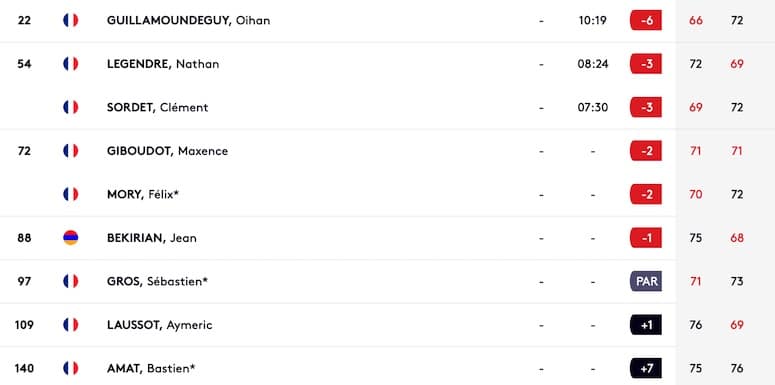Open the Legendre, Nathan player name
775x385 pixels.
click(x=163, y=64)
